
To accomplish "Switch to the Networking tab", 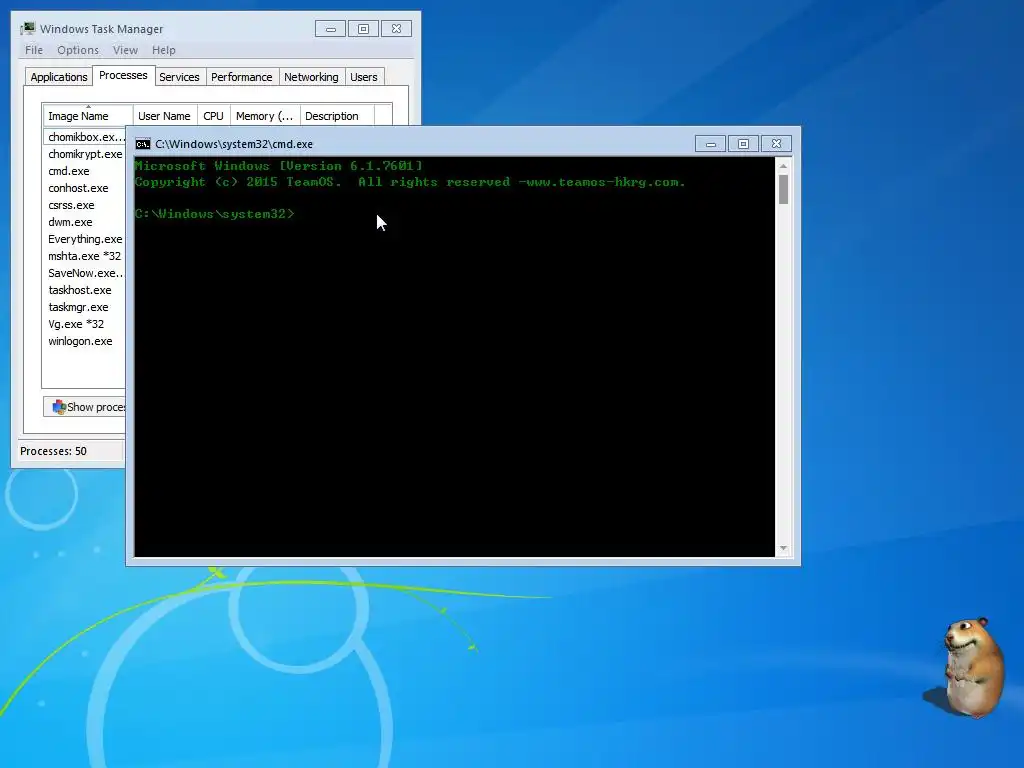I will coord(311,77).
